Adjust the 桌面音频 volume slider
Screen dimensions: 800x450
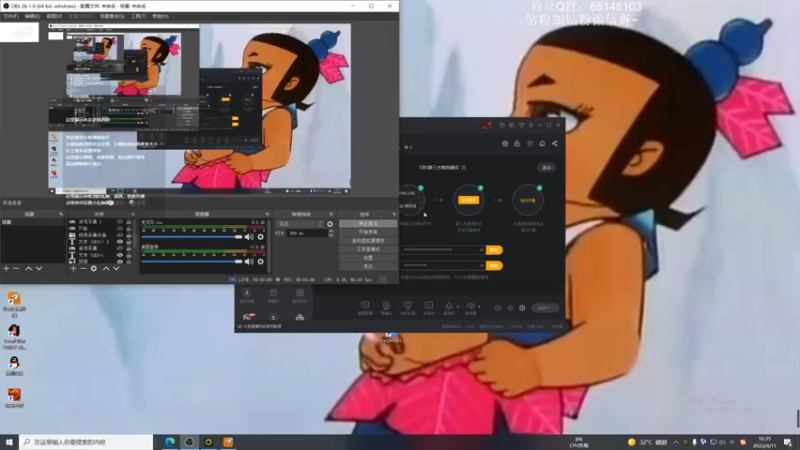pos(192,262)
